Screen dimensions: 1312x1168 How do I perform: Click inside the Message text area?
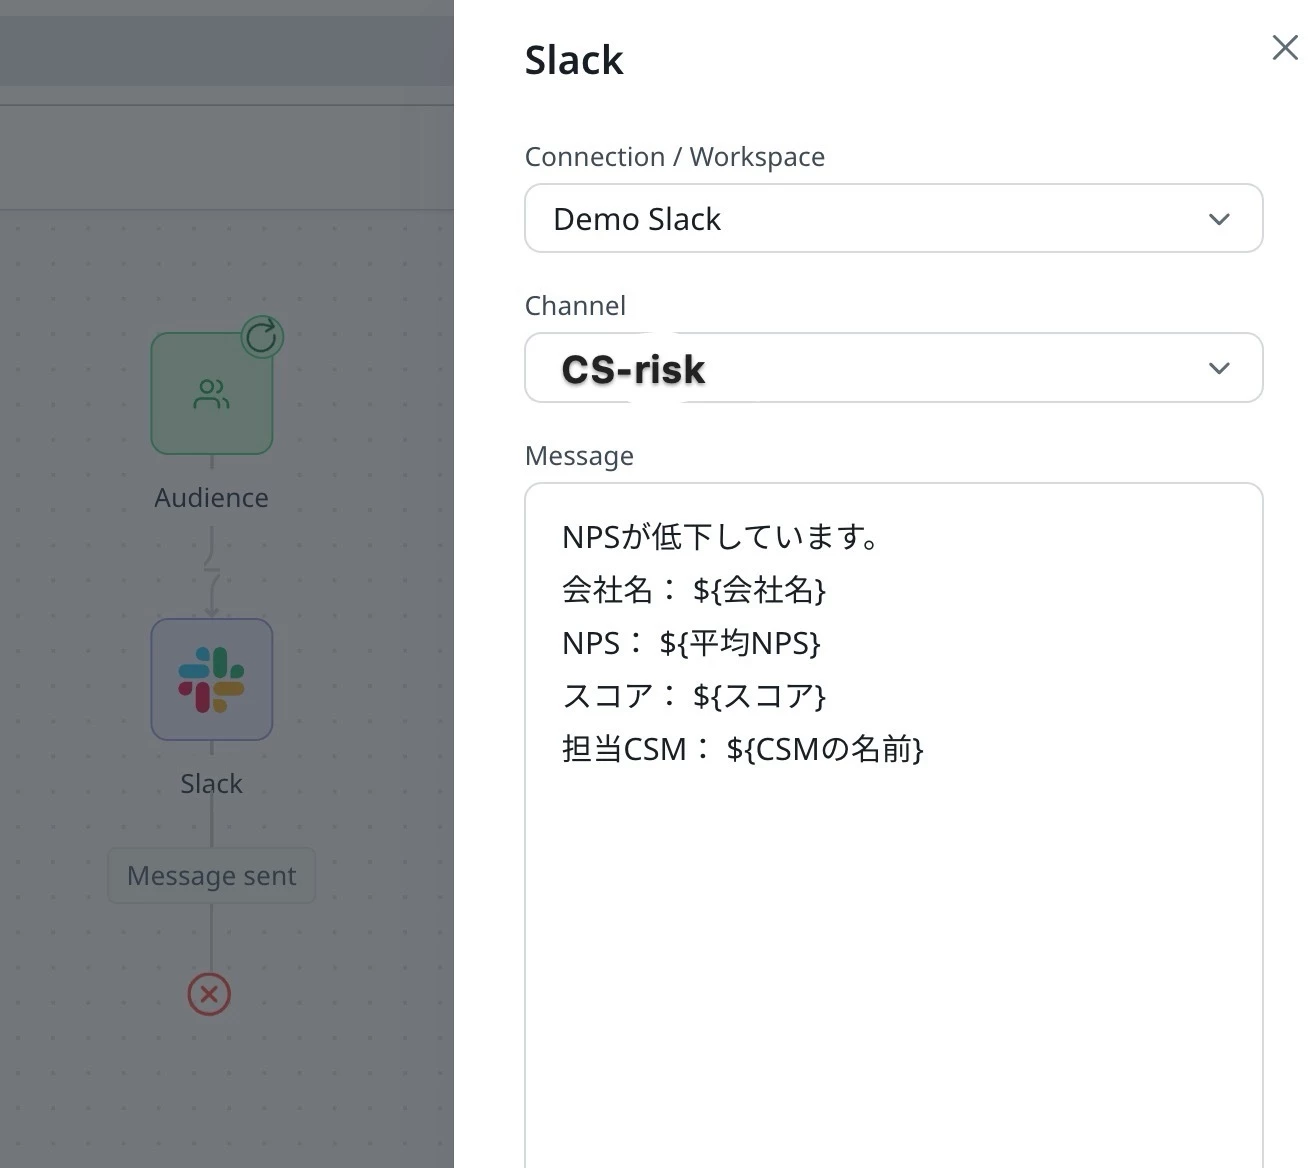click(x=893, y=825)
